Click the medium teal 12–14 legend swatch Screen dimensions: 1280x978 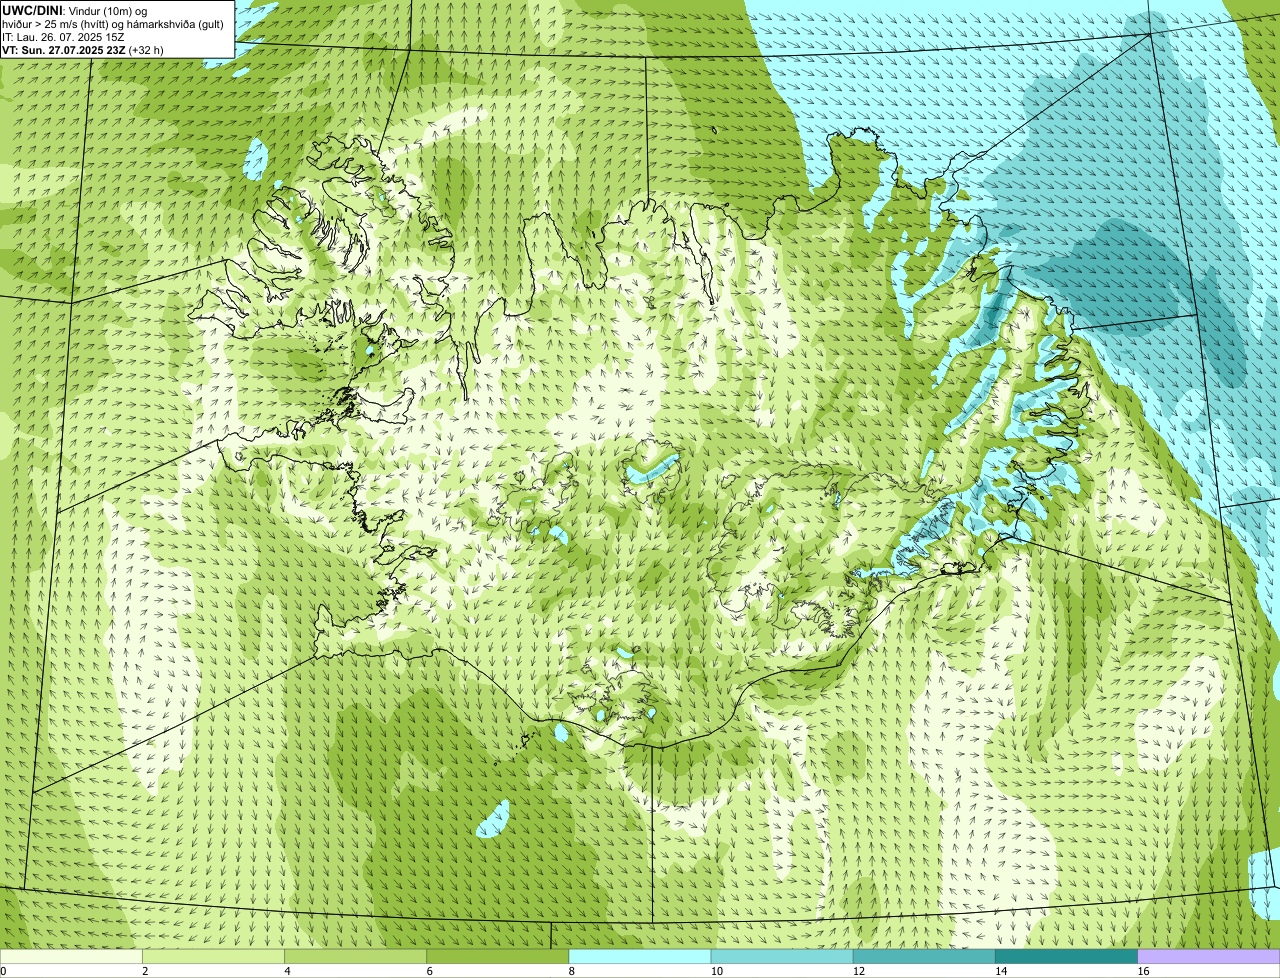click(924, 957)
